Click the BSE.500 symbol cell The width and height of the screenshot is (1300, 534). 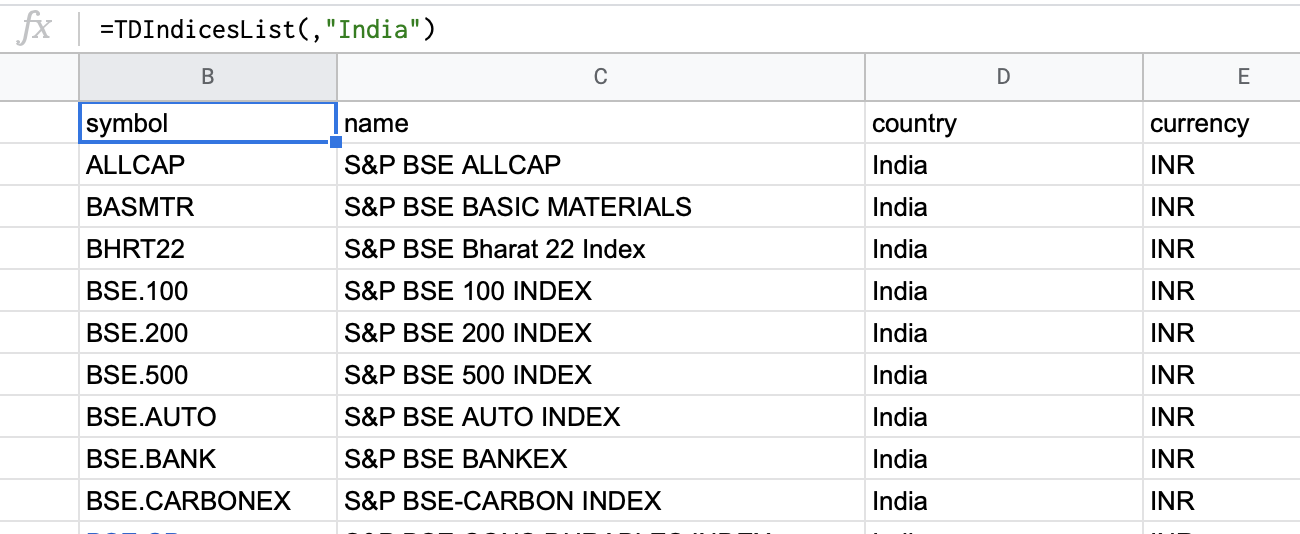(x=208, y=375)
